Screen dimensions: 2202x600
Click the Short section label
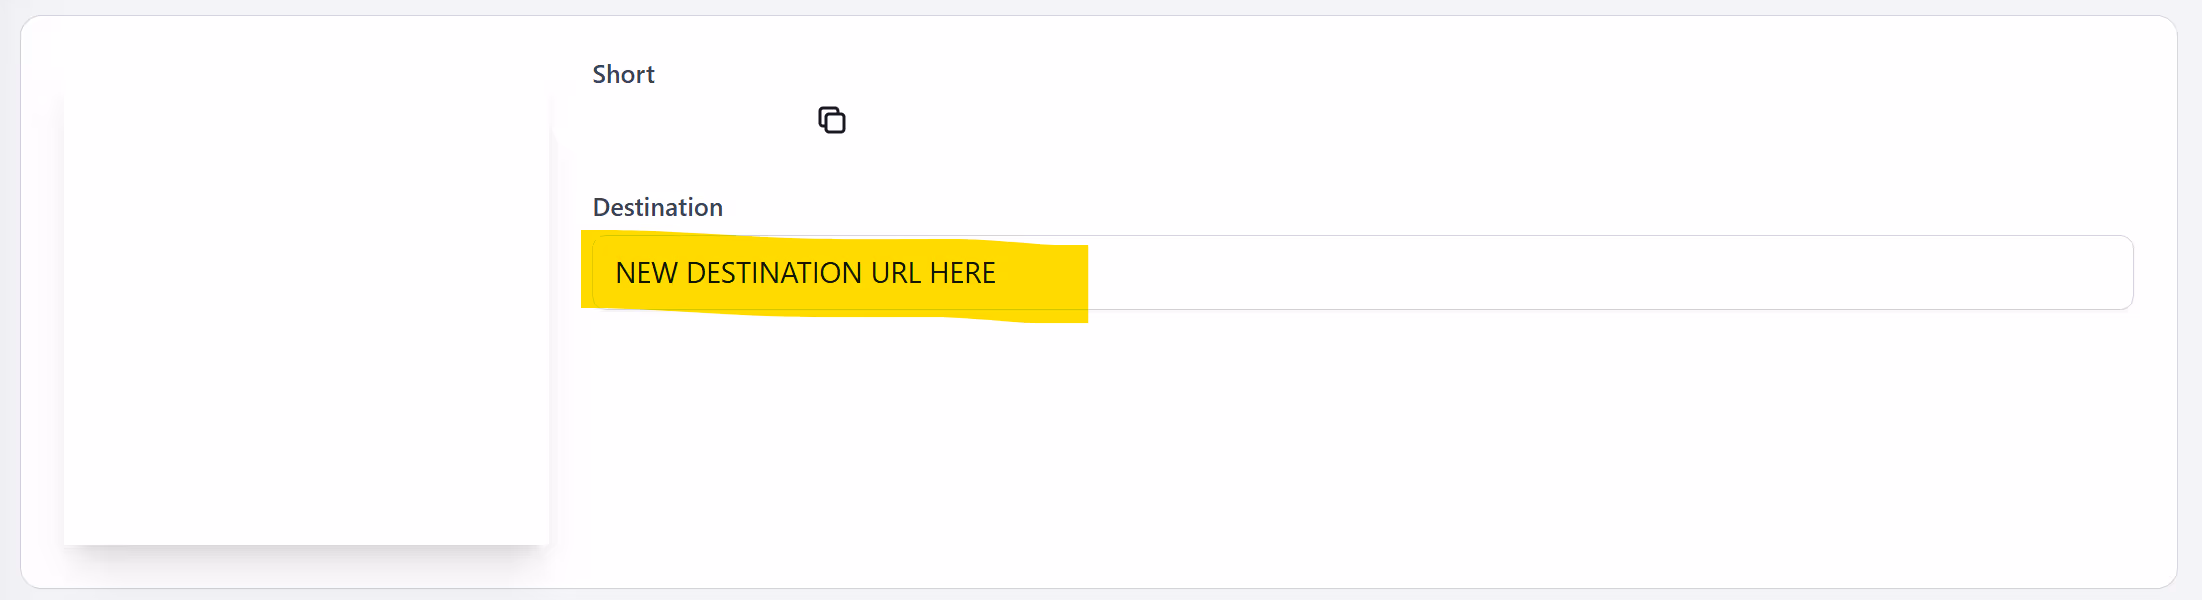(623, 74)
